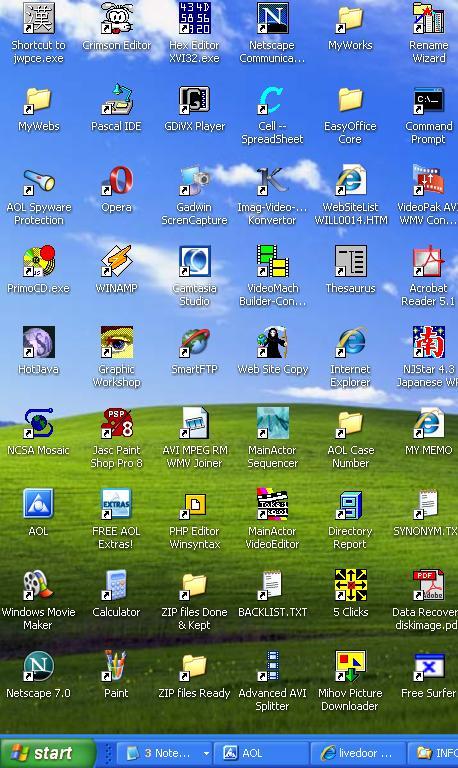Screen dimensions: 458x768
Task: Open the ZIP files Ready folder
Action: pyautogui.click(x=194, y=666)
